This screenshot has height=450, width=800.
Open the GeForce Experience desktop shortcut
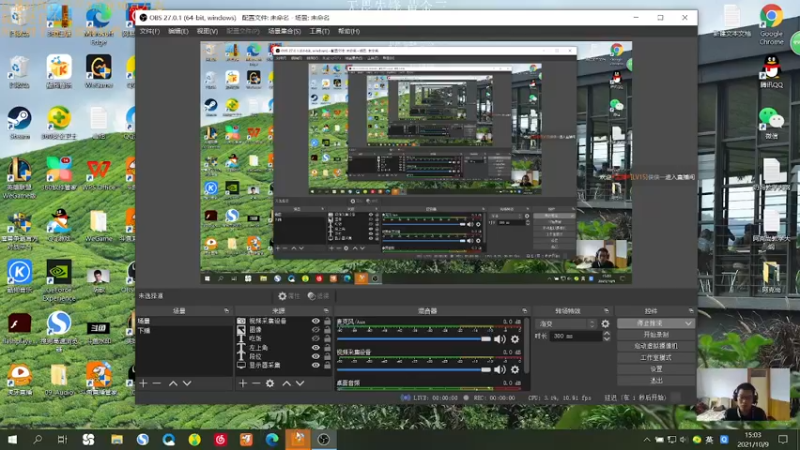(x=59, y=281)
